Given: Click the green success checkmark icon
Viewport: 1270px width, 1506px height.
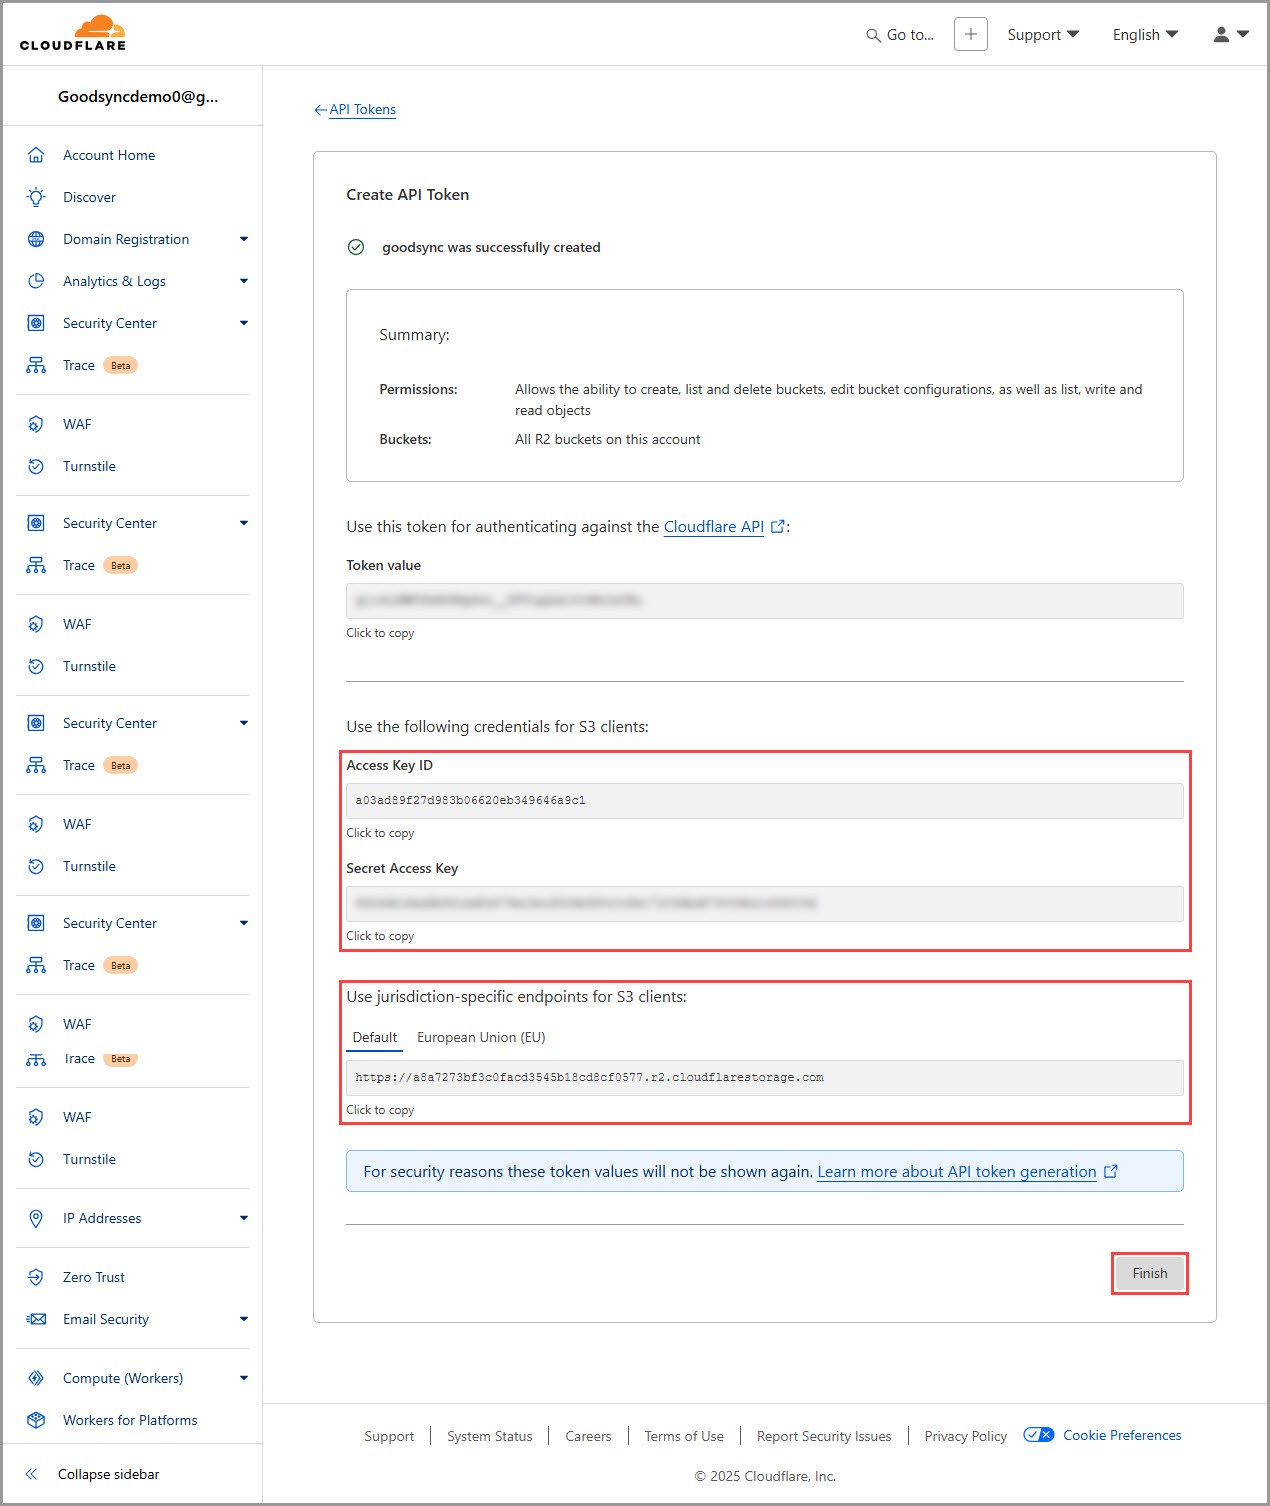Looking at the screenshot, I should (x=356, y=247).
